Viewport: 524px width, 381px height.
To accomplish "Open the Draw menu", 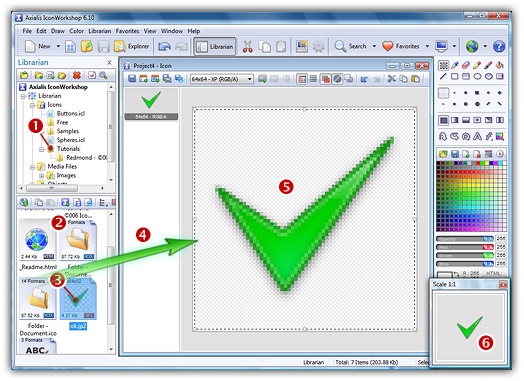I will [58, 31].
